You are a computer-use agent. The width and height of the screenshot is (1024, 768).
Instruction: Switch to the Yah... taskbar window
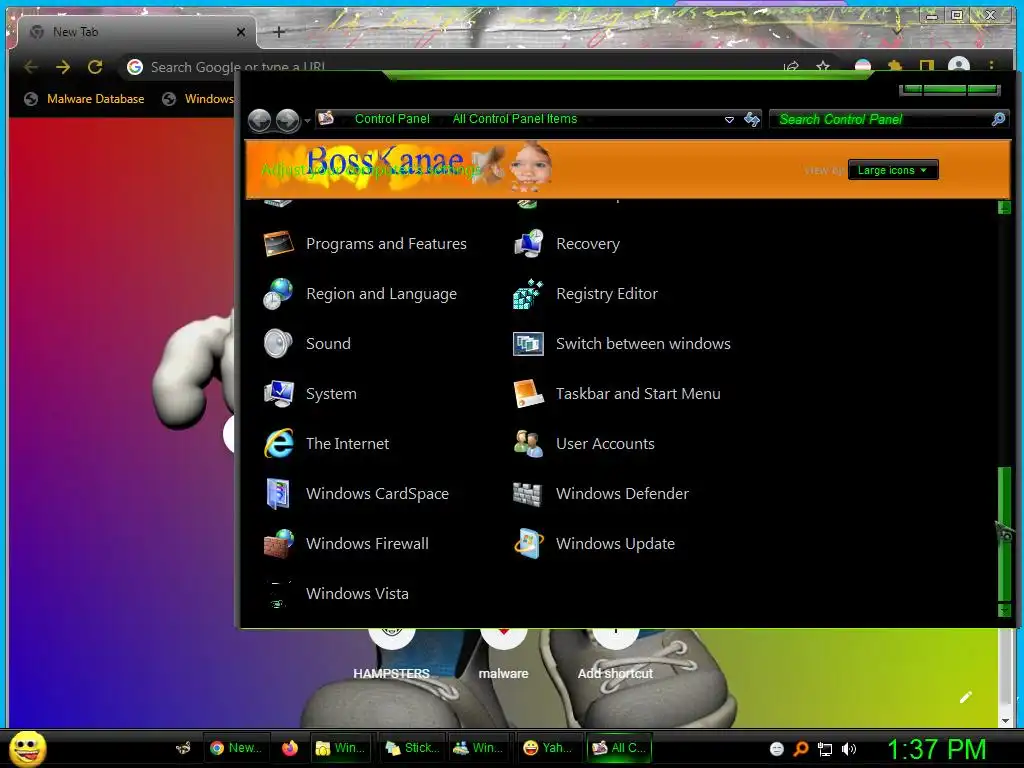[x=549, y=748]
